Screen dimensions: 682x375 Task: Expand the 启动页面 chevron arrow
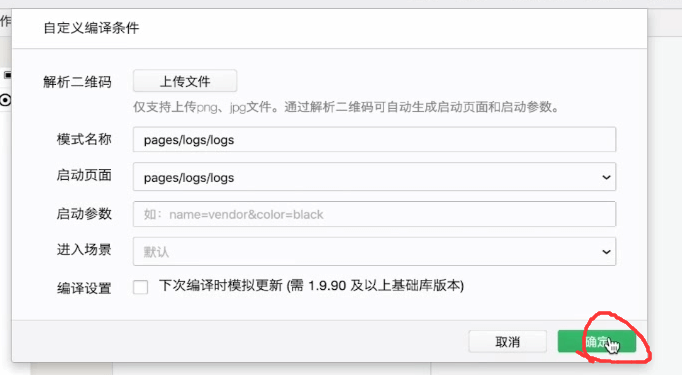pos(606,177)
